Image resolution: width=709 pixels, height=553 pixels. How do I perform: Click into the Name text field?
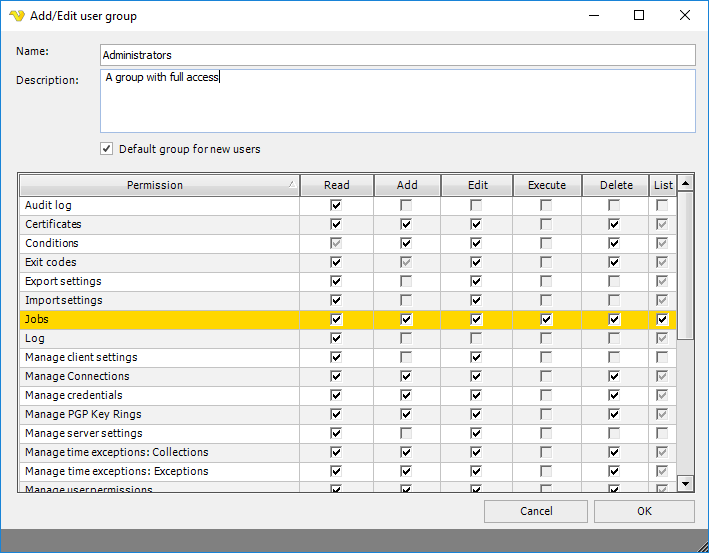coord(397,55)
